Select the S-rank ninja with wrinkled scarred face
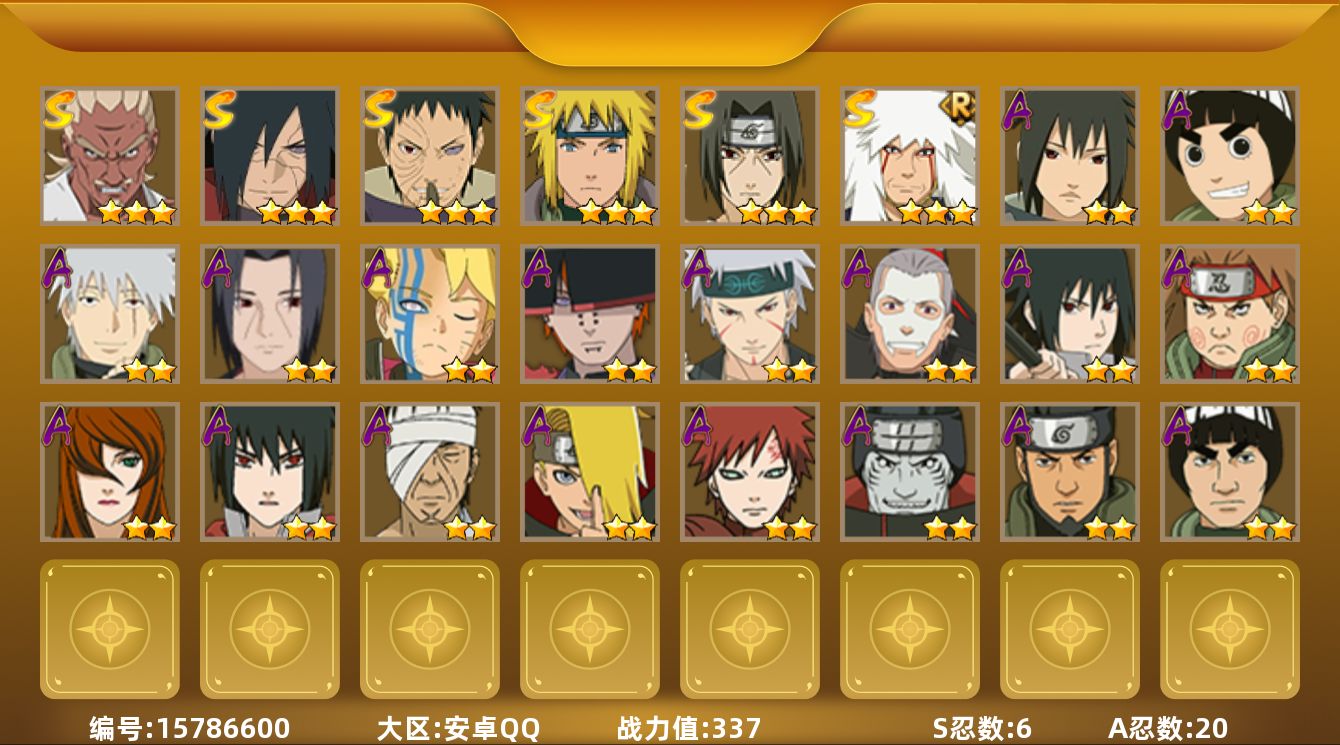 [429, 155]
